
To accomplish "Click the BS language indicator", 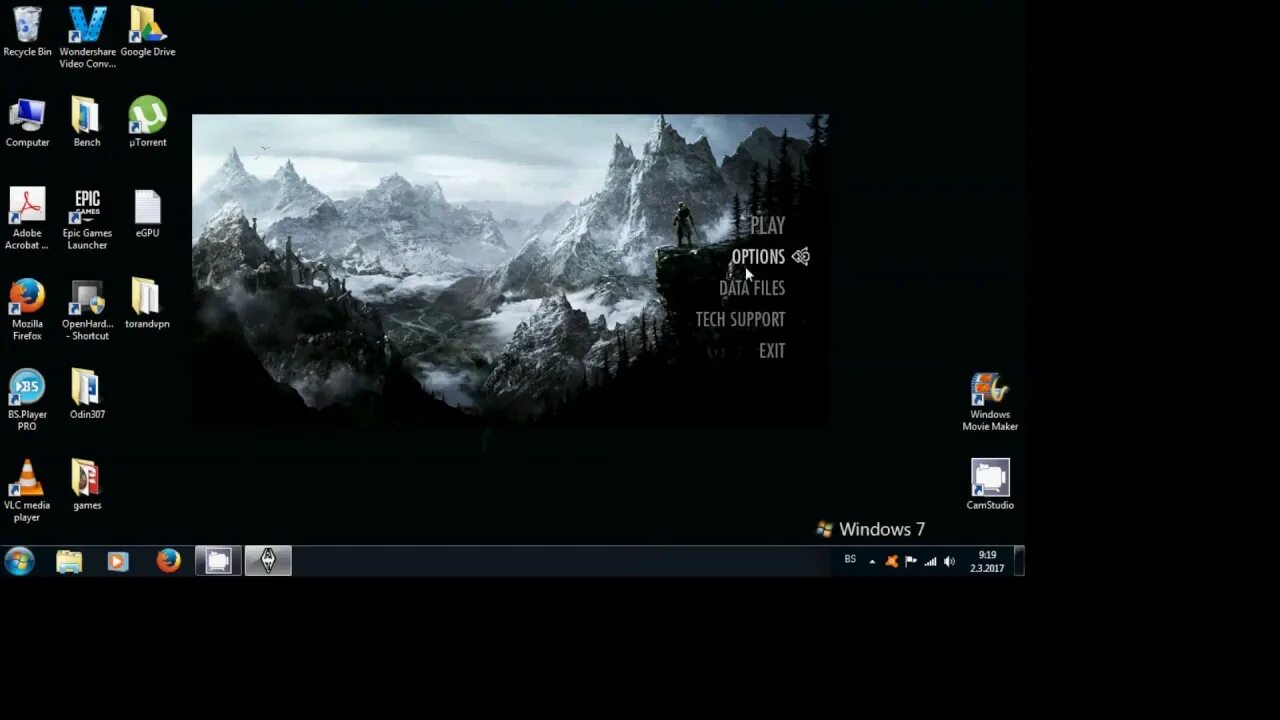I will point(850,560).
